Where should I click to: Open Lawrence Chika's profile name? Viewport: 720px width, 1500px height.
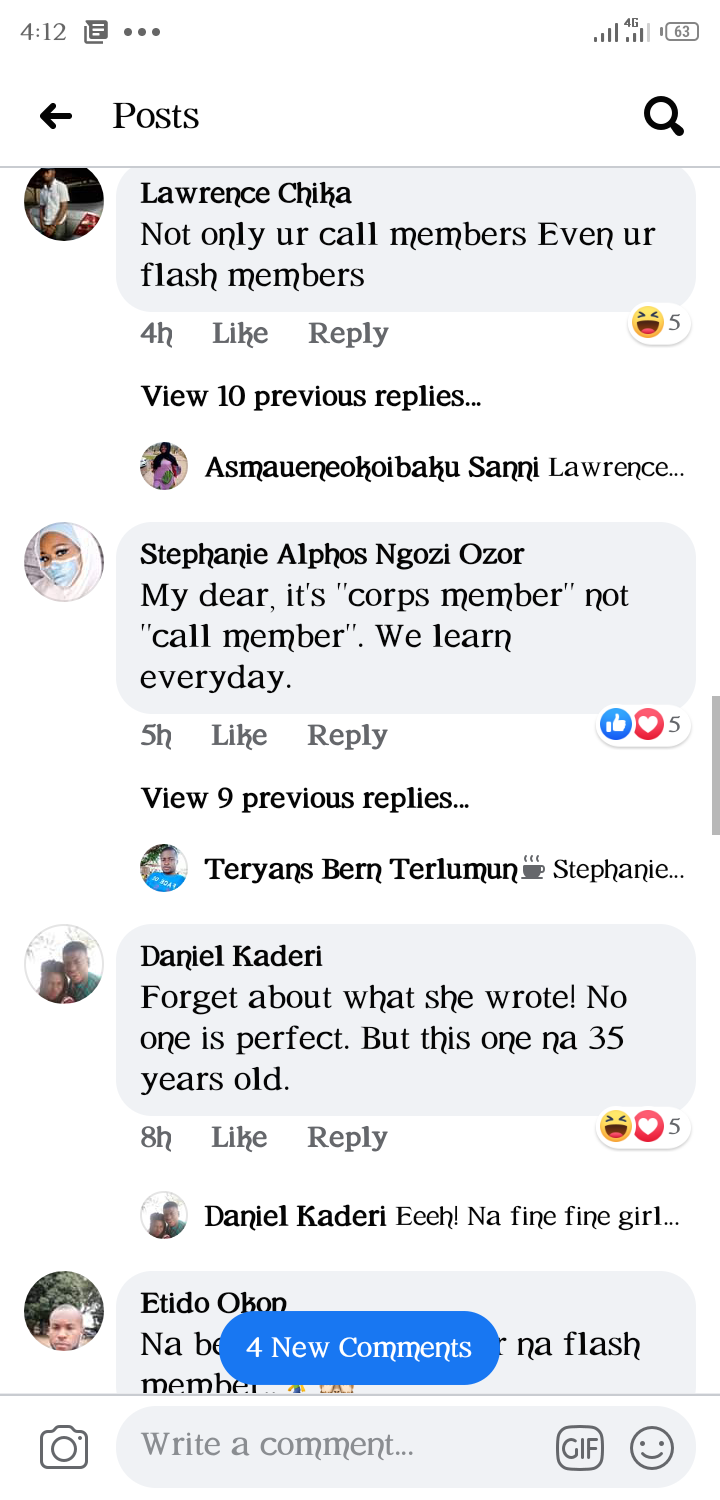[x=246, y=193]
